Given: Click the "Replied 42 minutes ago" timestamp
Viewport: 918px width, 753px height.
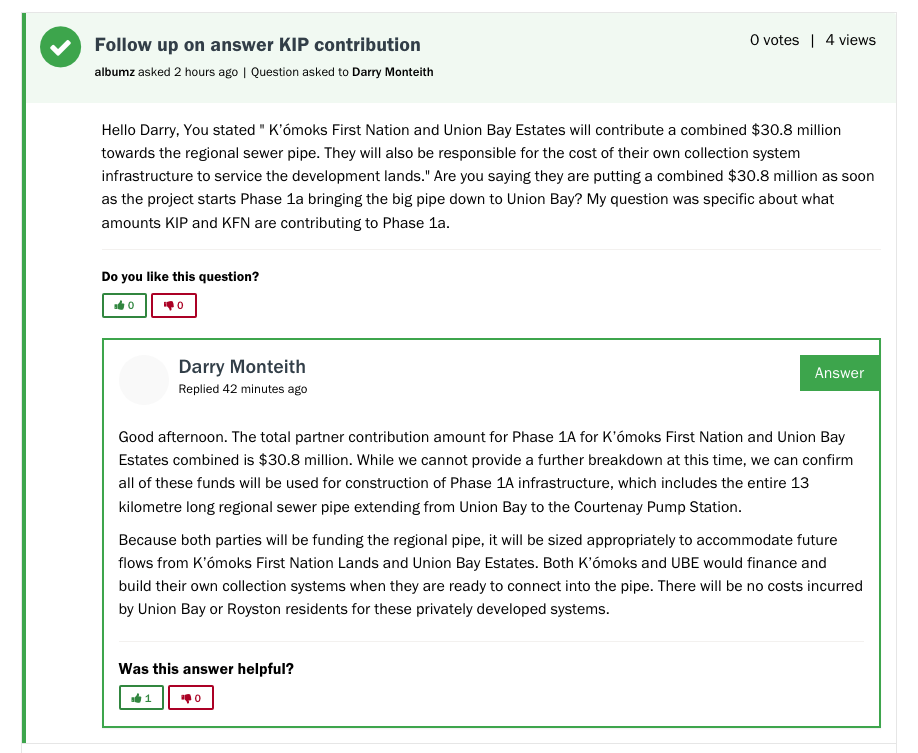Looking at the screenshot, I should pos(243,389).
